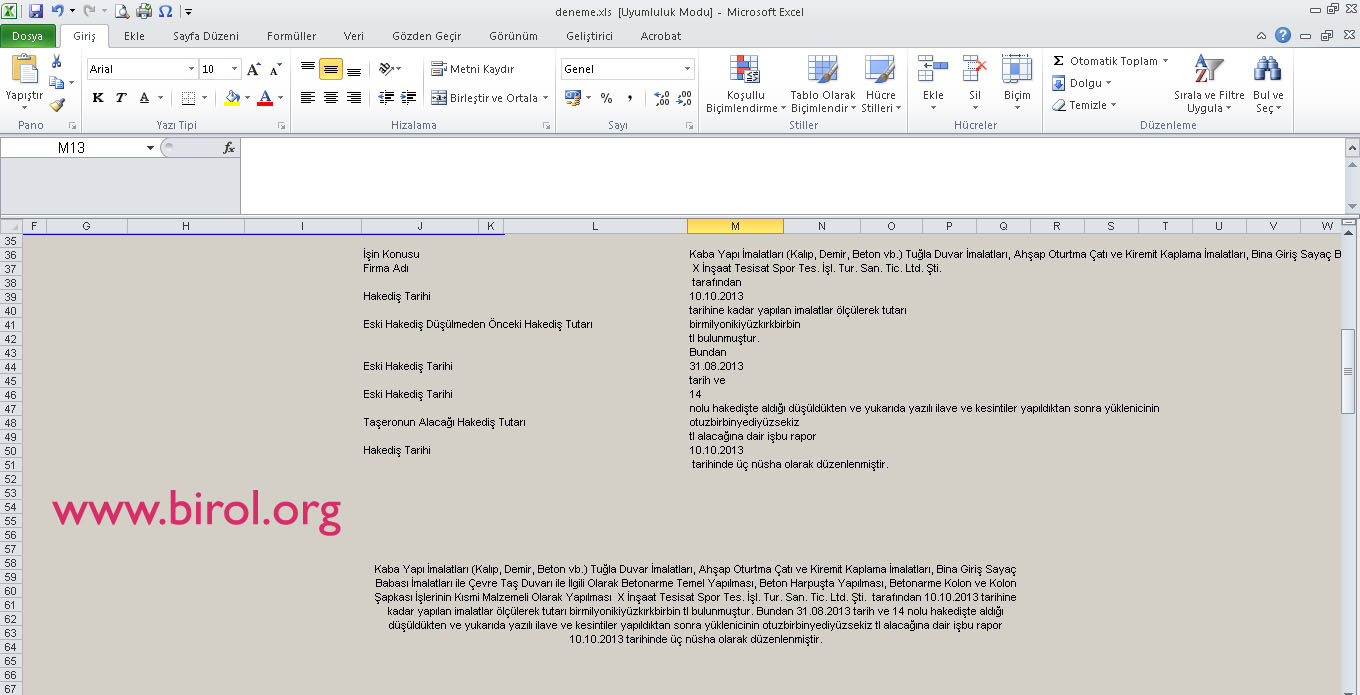Screen dimensions: 1360x695
Task: Toggle underline formatting (A)
Action: (x=145, y=98)
